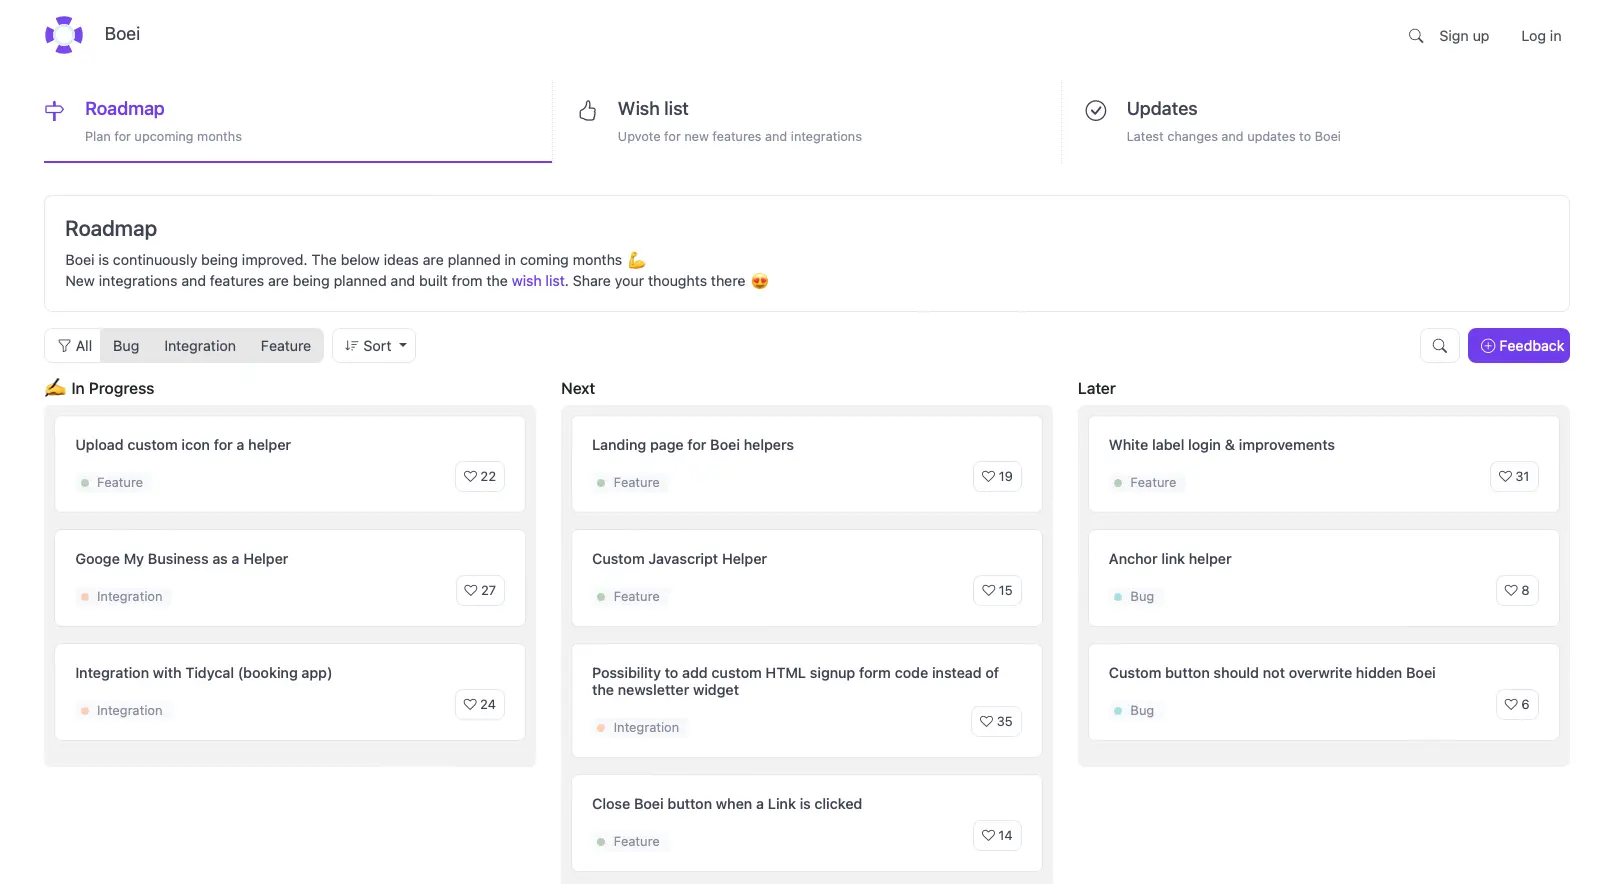Select the All filter
Screen dimensions: 1617x884
tap(73, 346)
